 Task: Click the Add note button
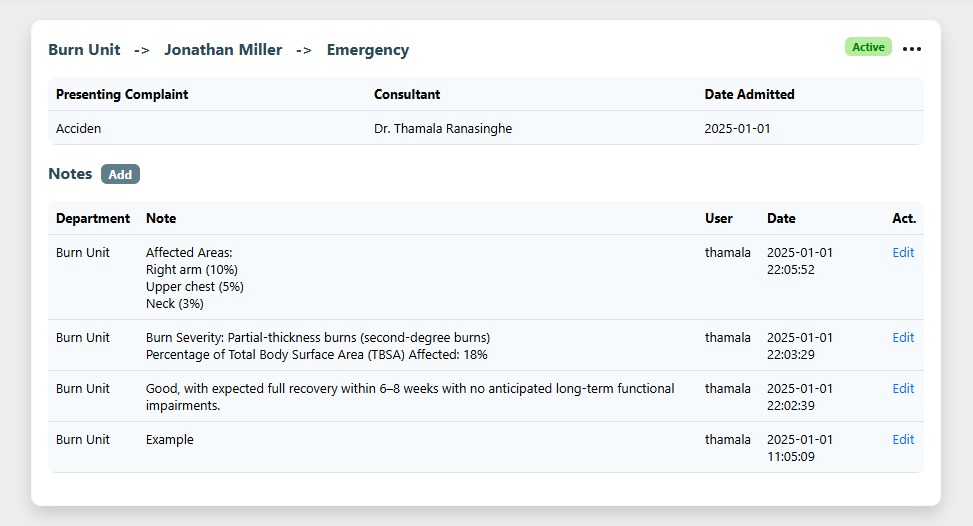120,174
